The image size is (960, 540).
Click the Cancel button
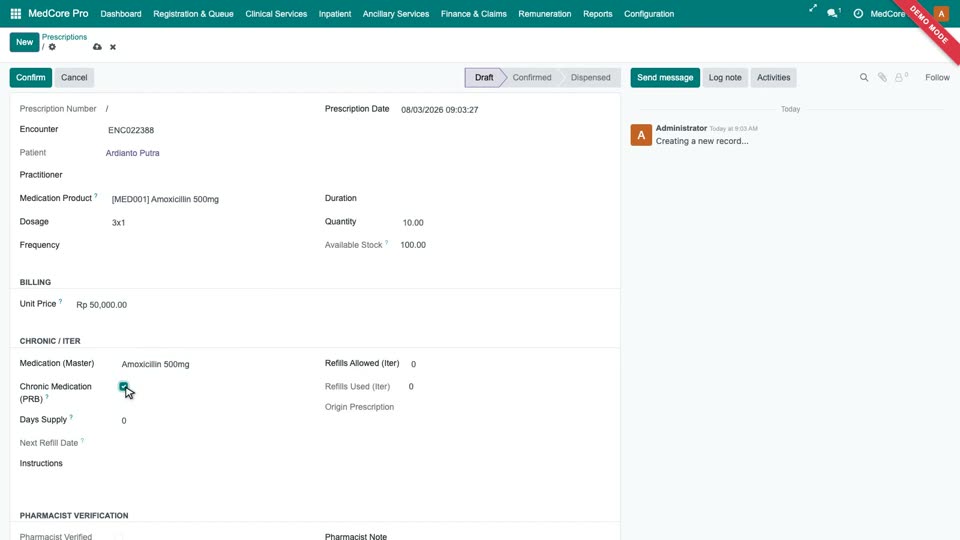[74, 78]
